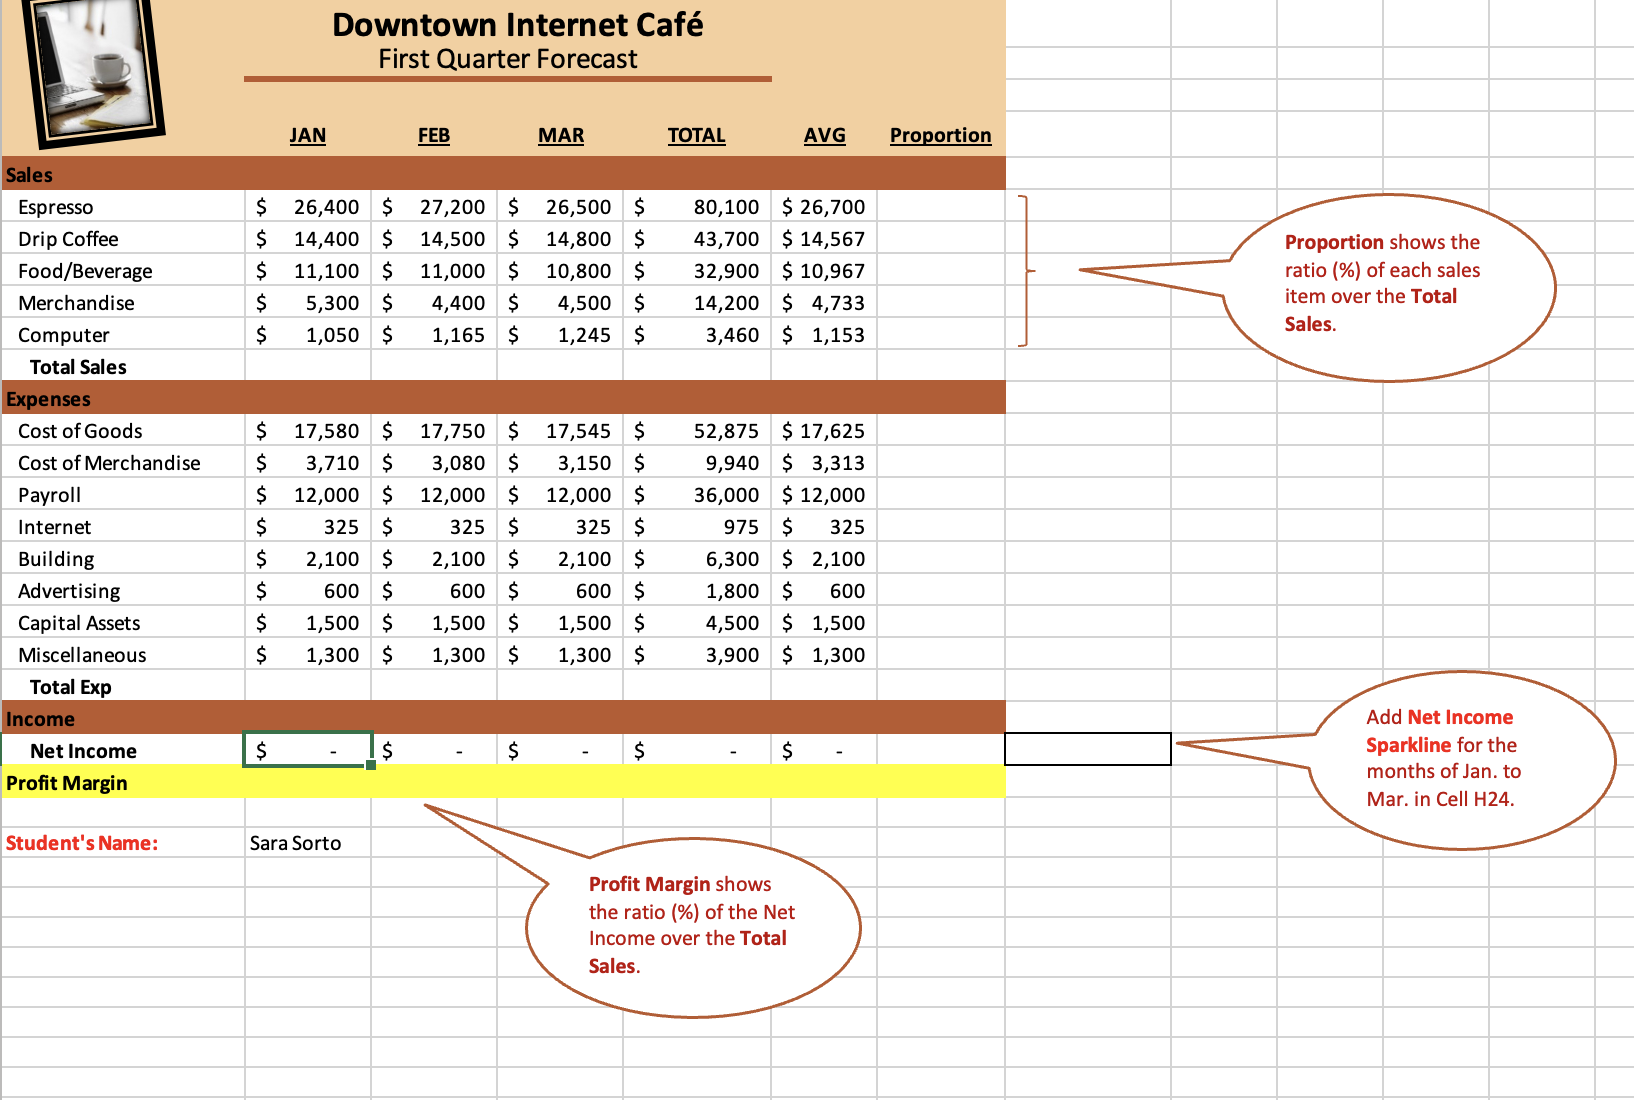Image resolution: width=1634 pixels, height=1100 pixels.
Task: Select the Total Exp label cell
Action: click(x=69, y=686)
